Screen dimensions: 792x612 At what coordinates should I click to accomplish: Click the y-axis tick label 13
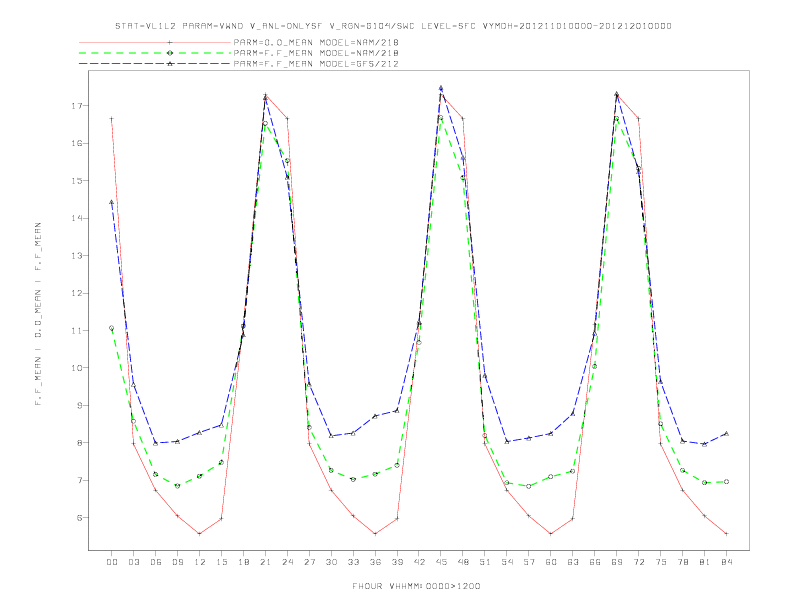tap(77, 256)
